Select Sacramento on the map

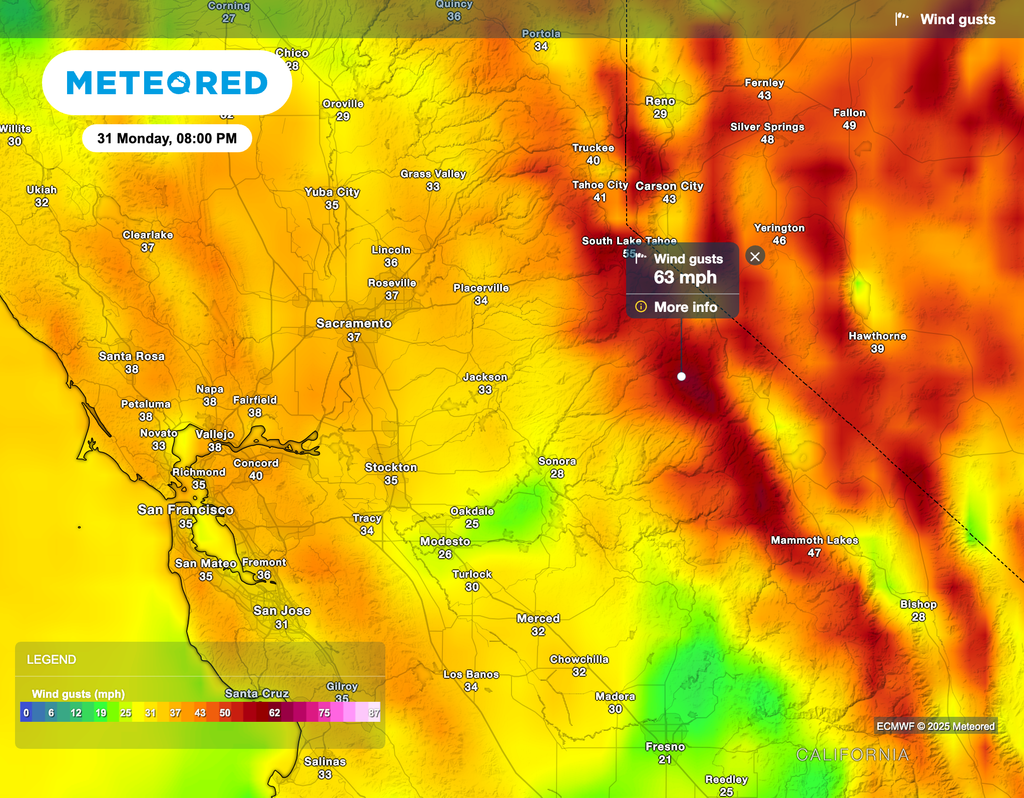(x=352, y=323)
